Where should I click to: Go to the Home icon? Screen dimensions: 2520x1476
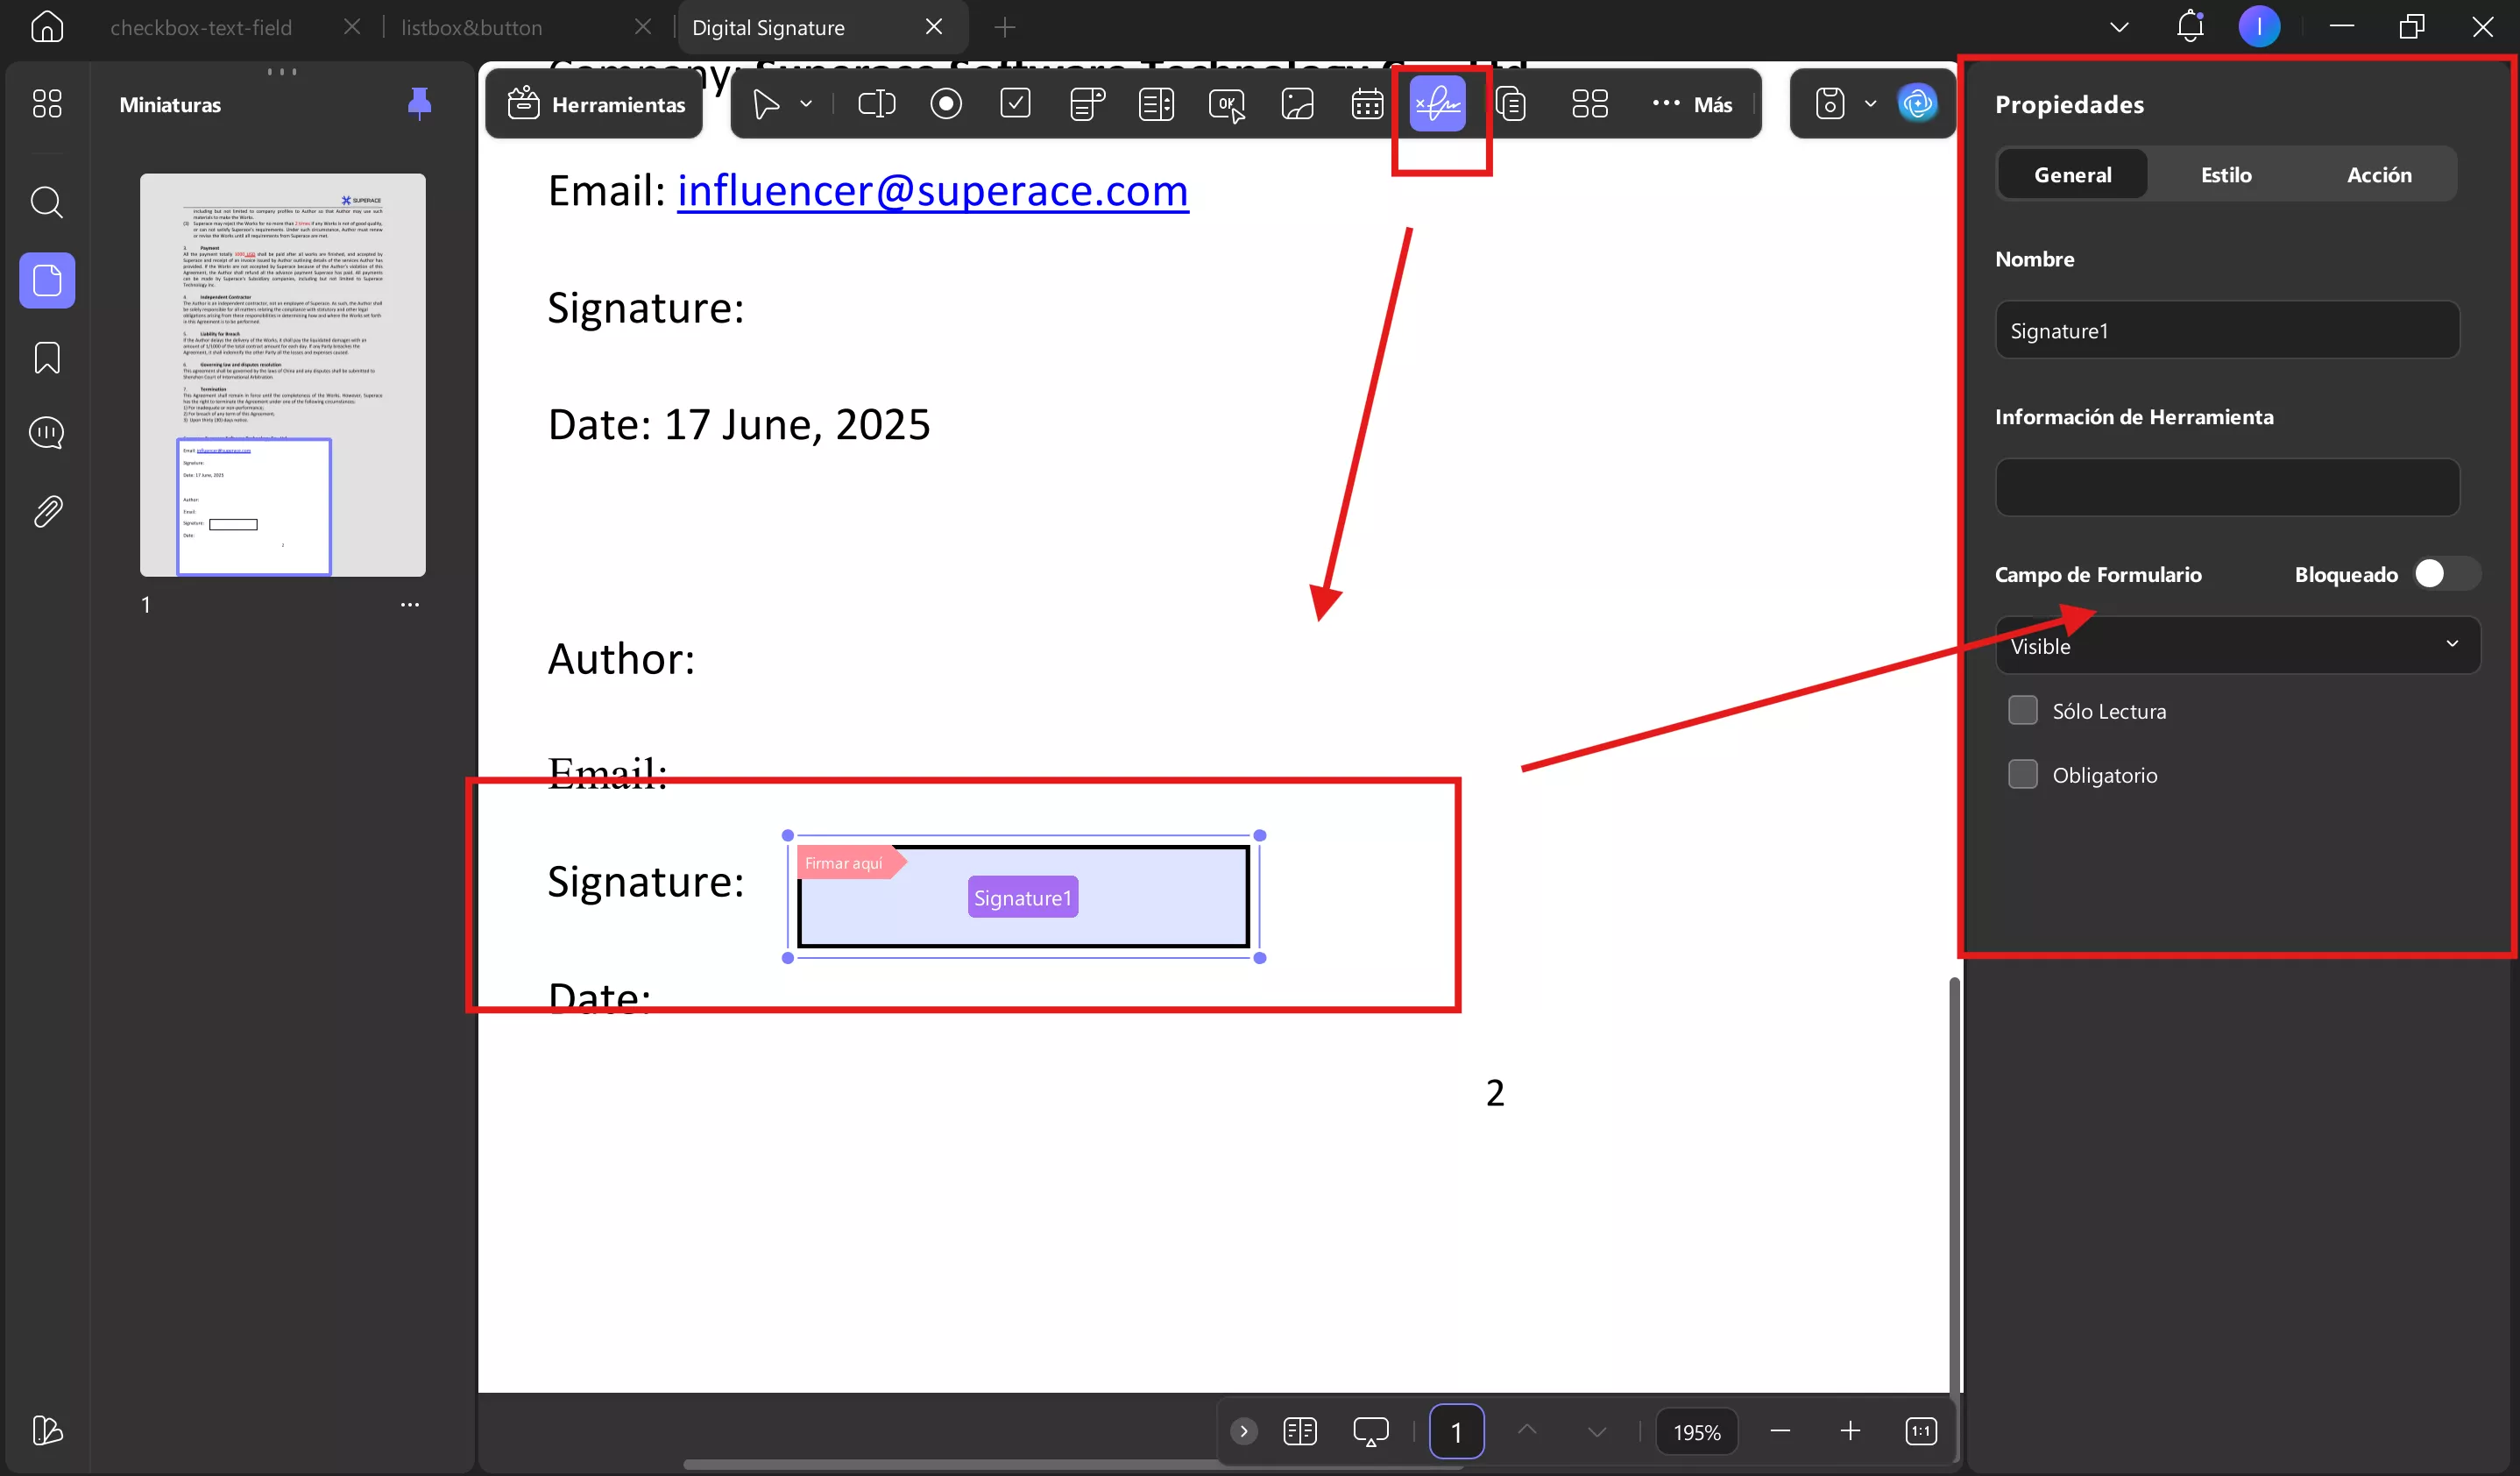pos(47,27)
